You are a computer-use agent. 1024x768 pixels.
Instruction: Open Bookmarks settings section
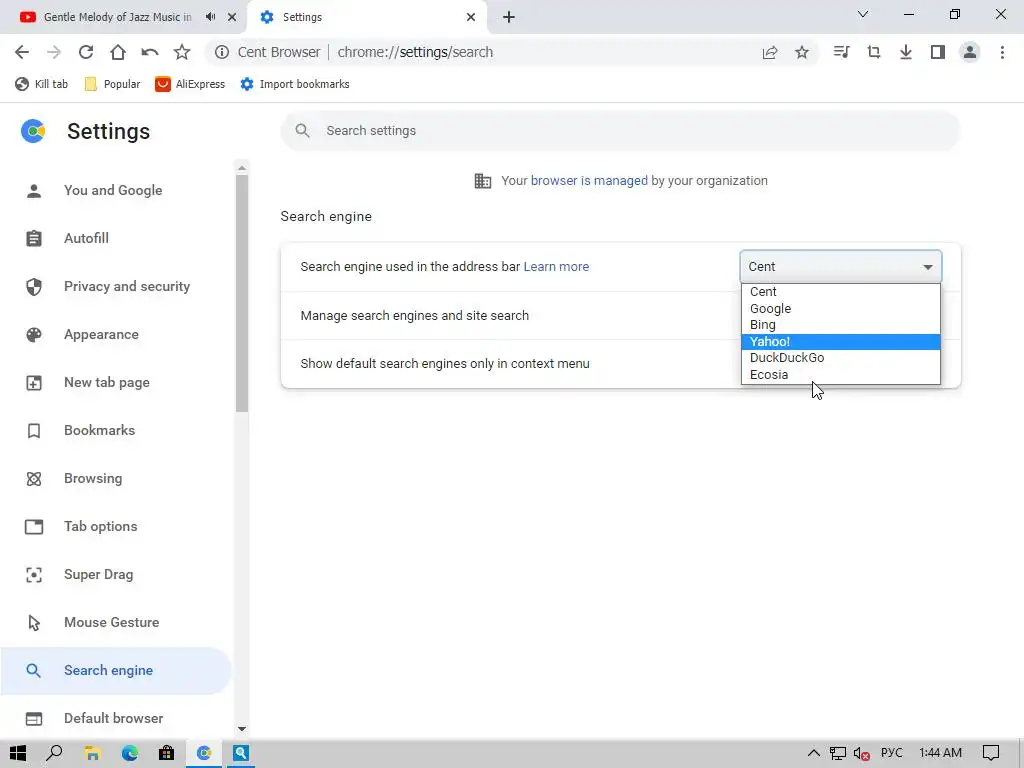(x=116, y=430)
